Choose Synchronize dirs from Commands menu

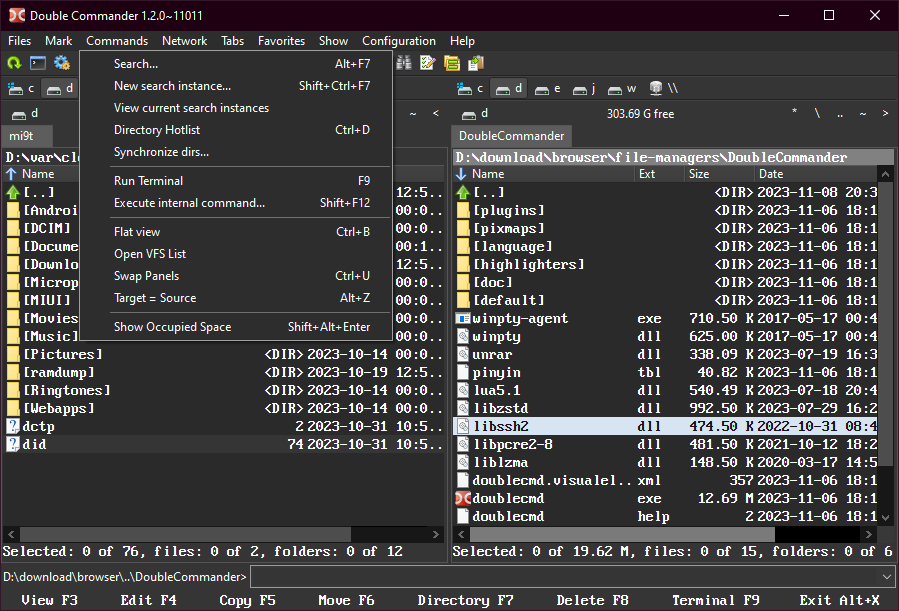161,152
